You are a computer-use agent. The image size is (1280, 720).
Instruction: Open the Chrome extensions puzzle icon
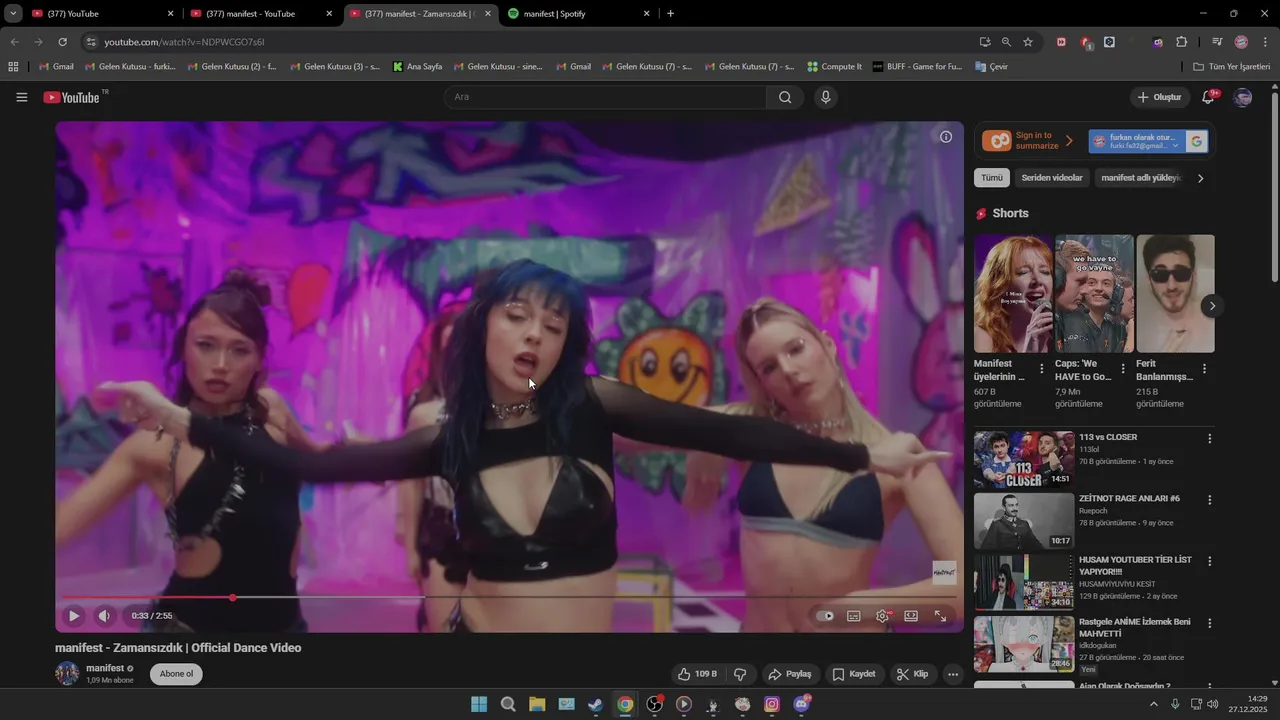click(x=1182, y=42)
